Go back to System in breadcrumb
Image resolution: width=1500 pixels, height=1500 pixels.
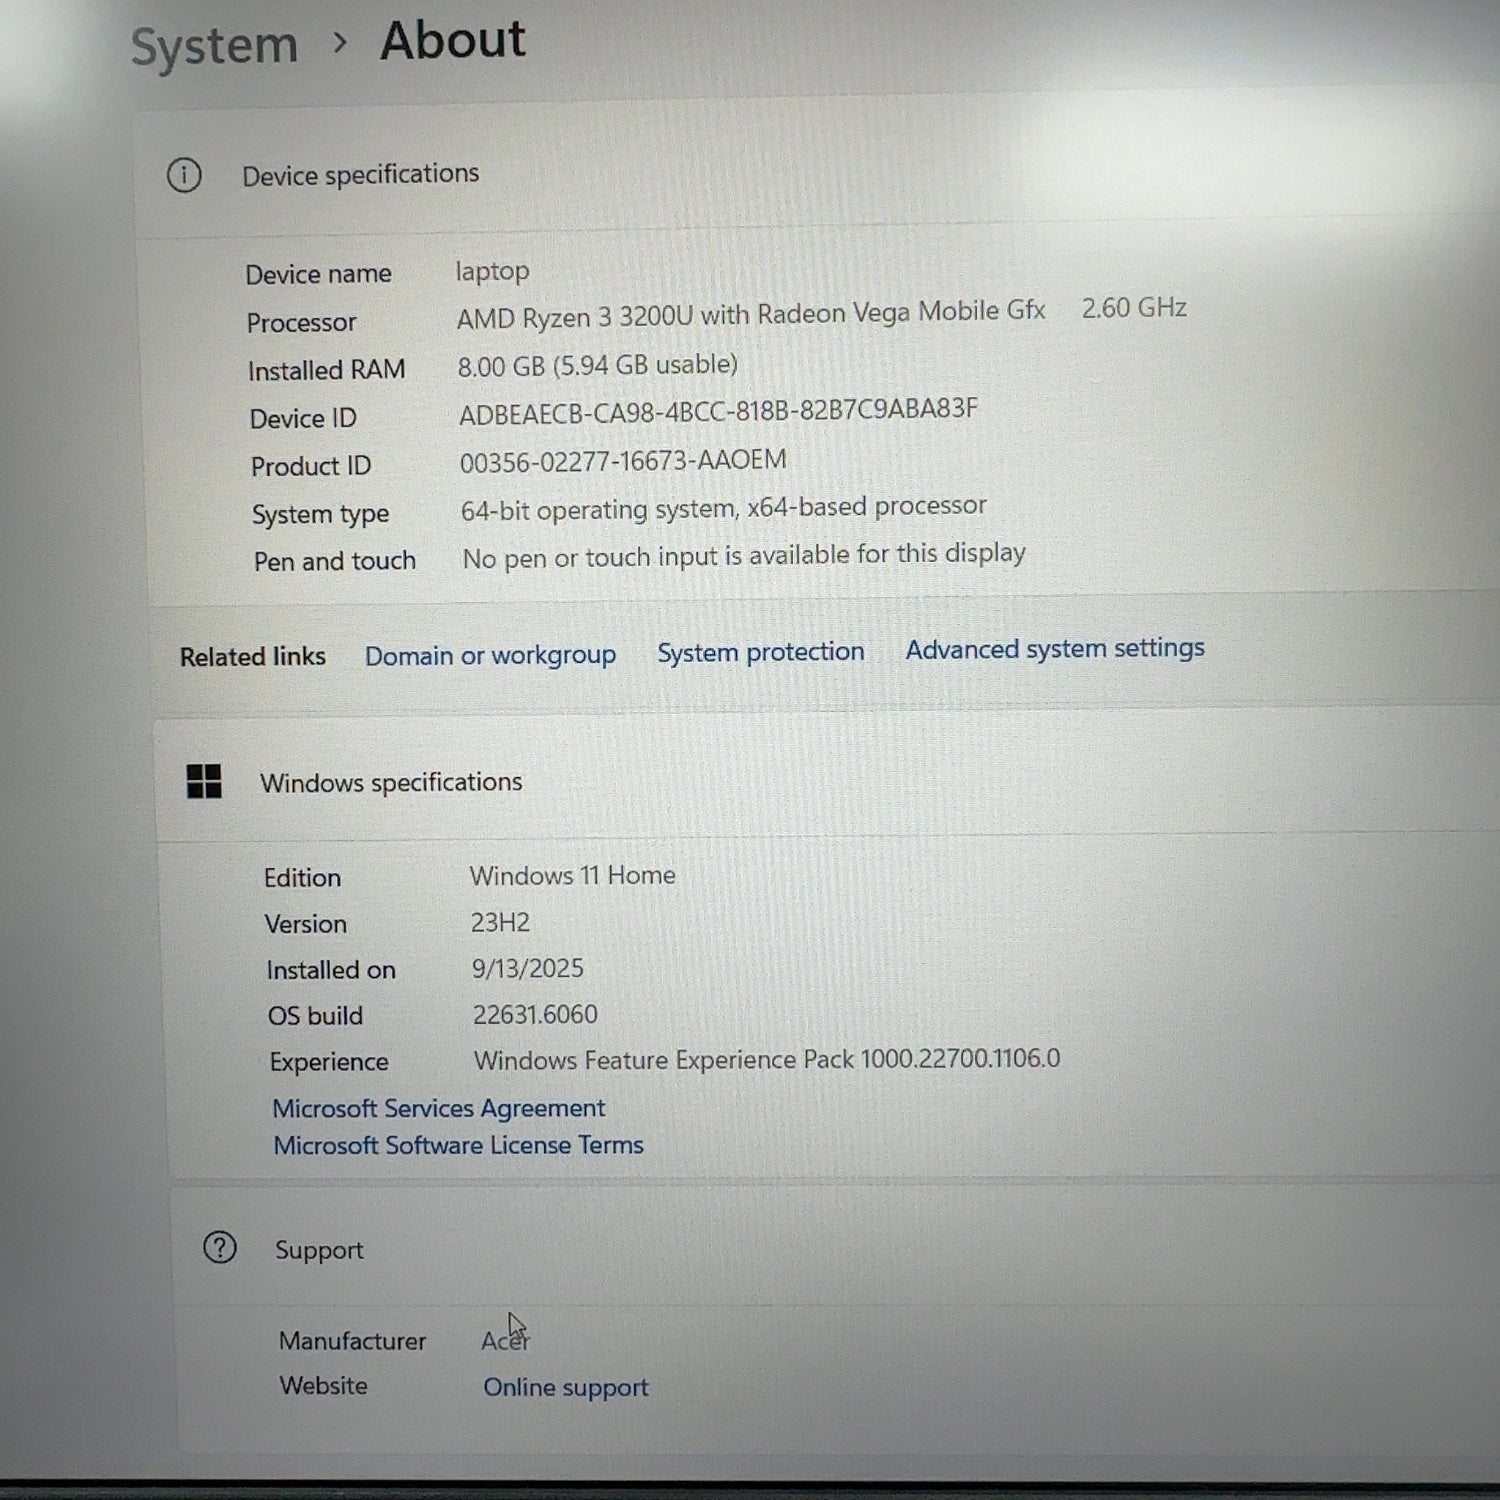214,46
